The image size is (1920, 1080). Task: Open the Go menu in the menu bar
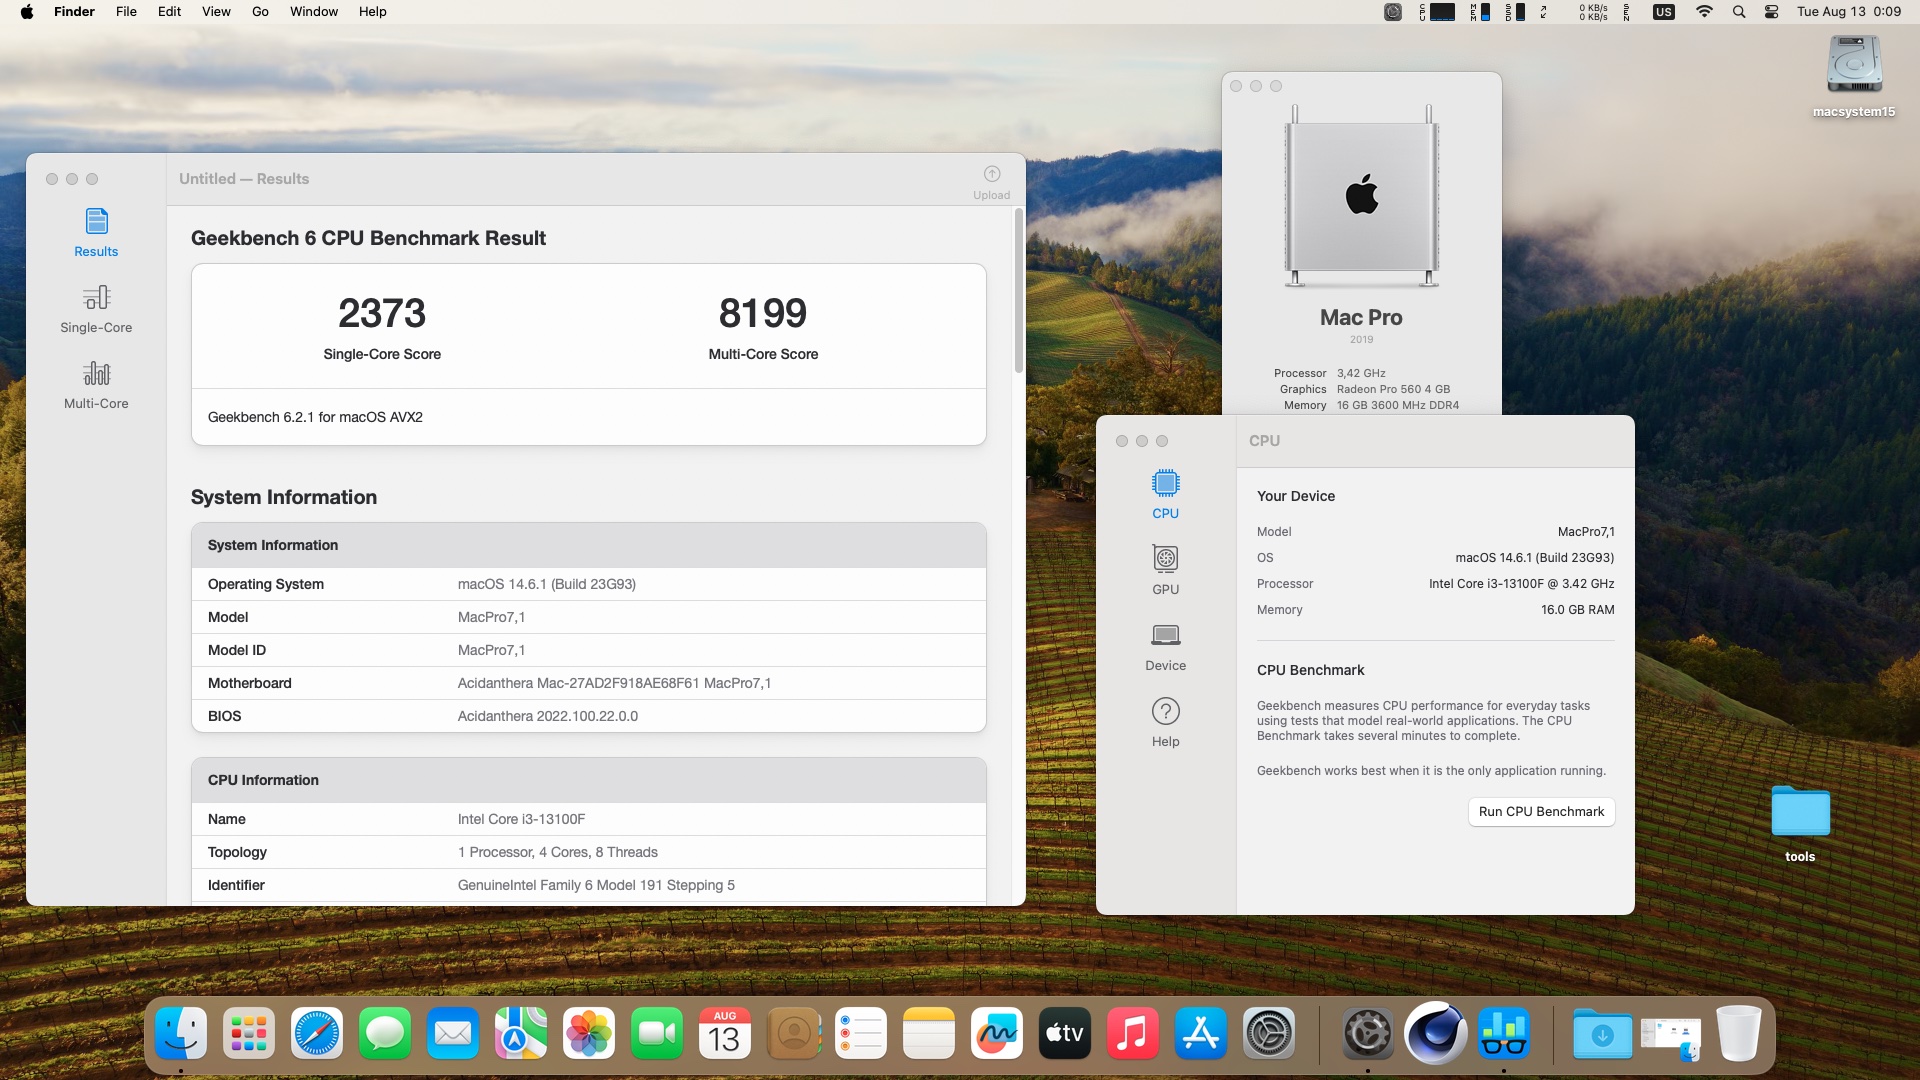pos(260,12)
